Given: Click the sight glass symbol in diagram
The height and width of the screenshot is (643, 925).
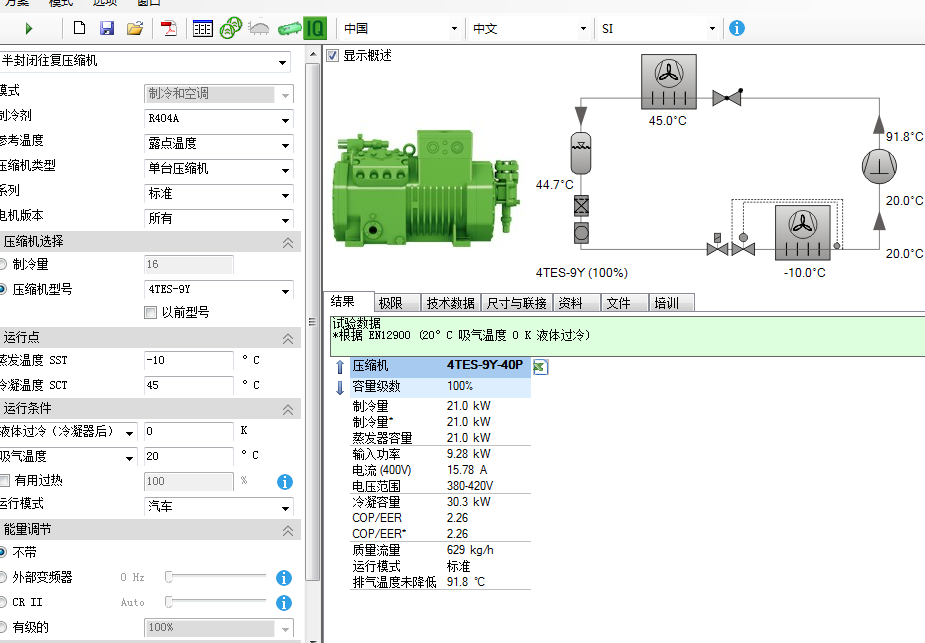Looking at the screenshot, I should 581,233.
